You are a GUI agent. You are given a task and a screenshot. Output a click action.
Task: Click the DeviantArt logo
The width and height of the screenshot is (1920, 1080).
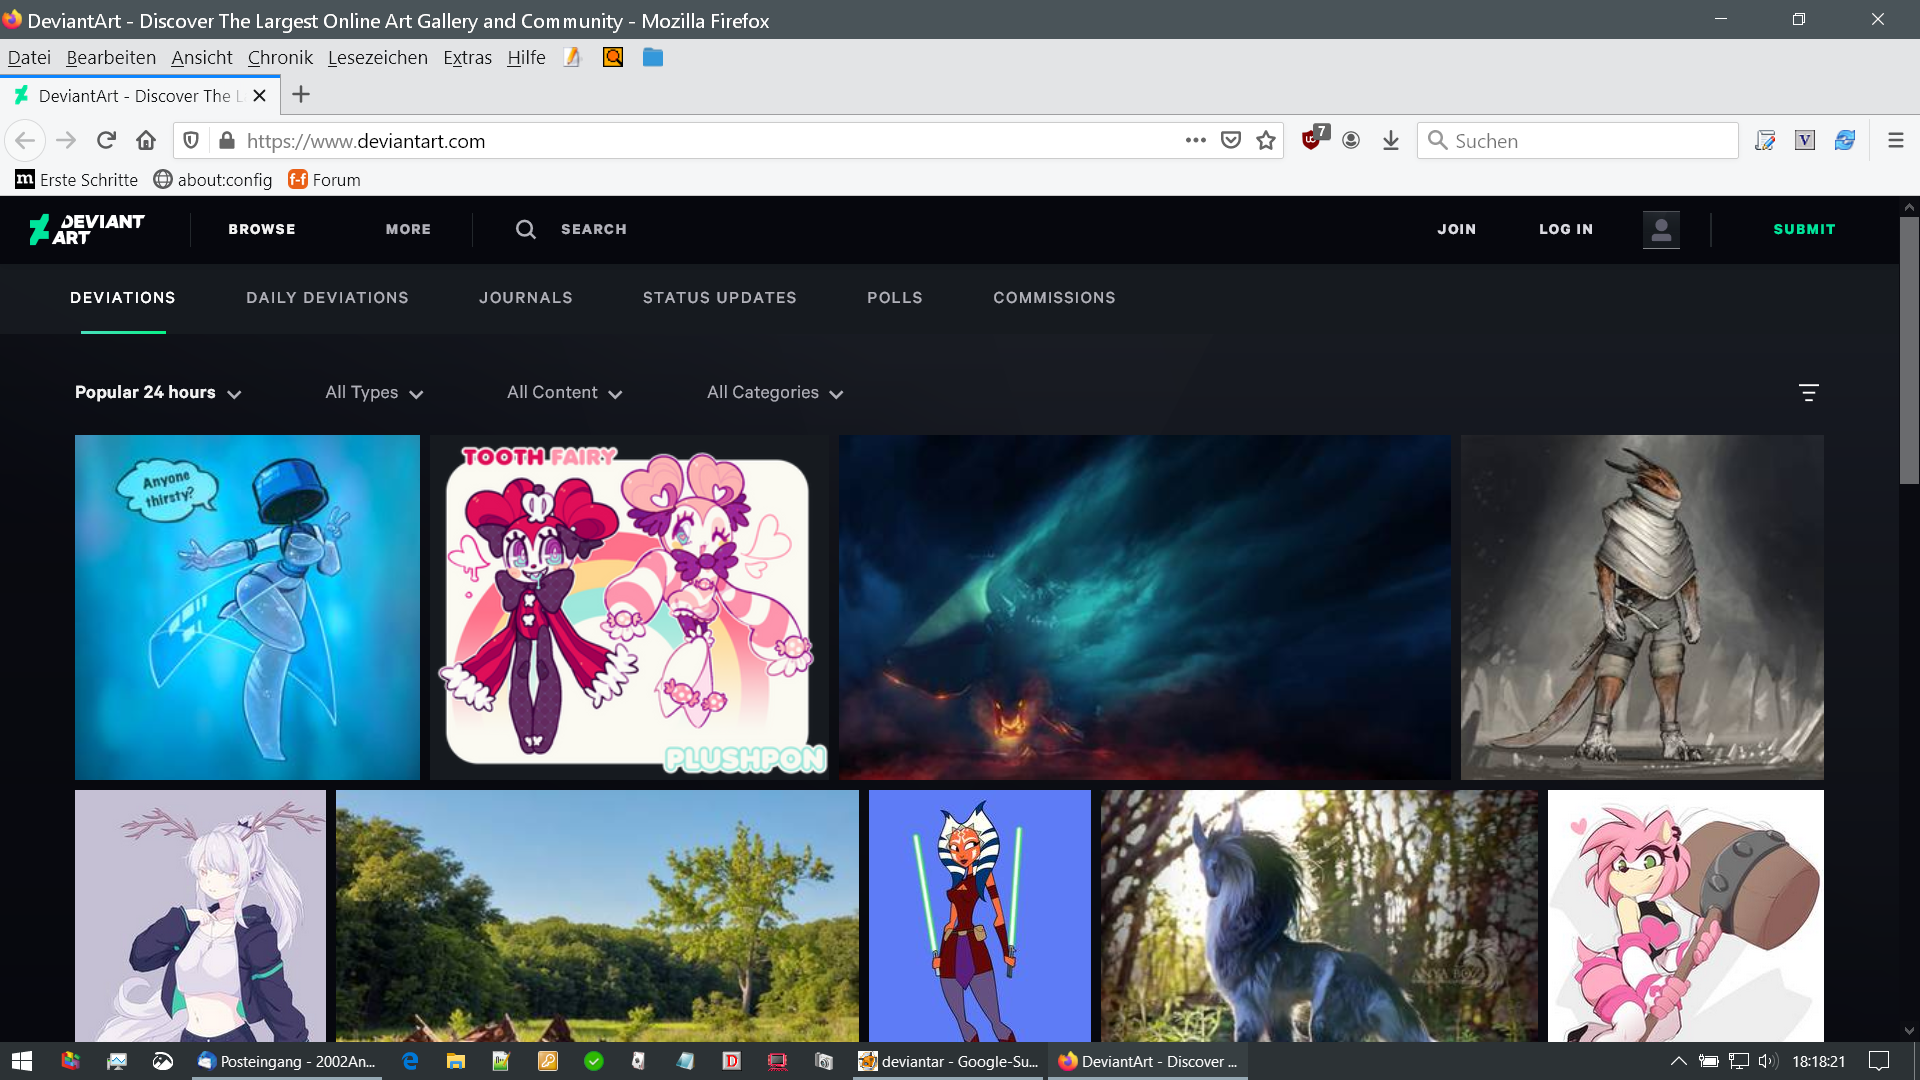87,229
